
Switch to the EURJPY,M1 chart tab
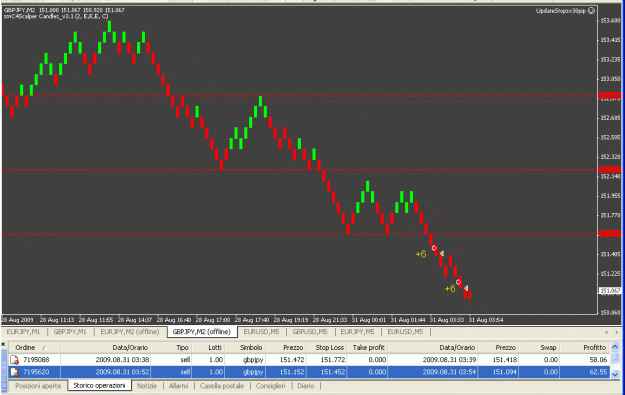pos(24,332)
